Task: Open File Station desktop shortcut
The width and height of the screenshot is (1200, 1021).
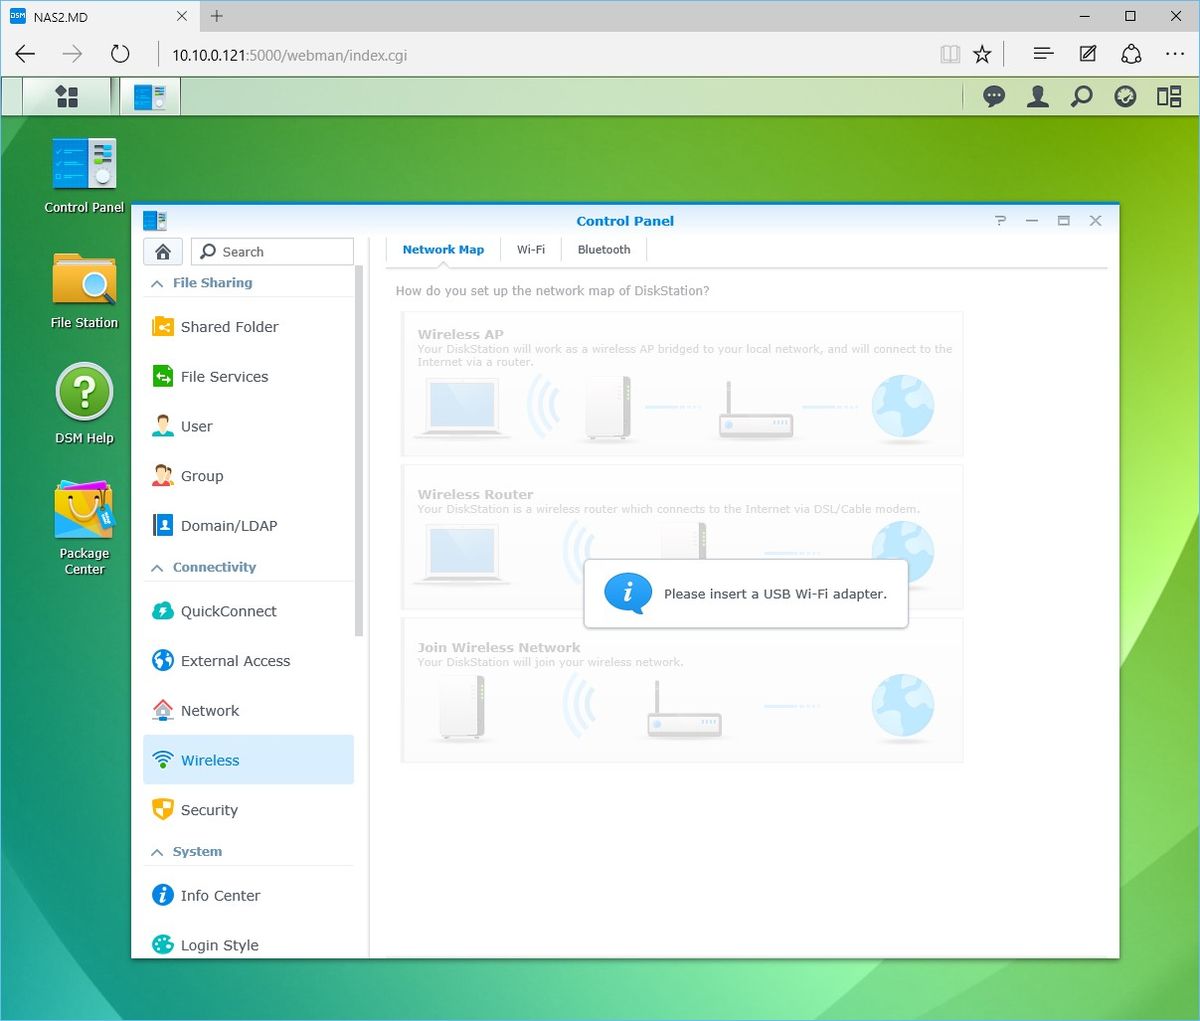Action: click(84, 291)
